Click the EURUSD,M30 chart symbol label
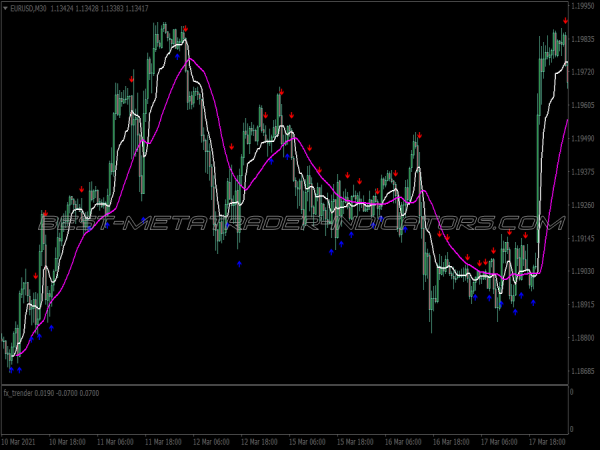 29,8
